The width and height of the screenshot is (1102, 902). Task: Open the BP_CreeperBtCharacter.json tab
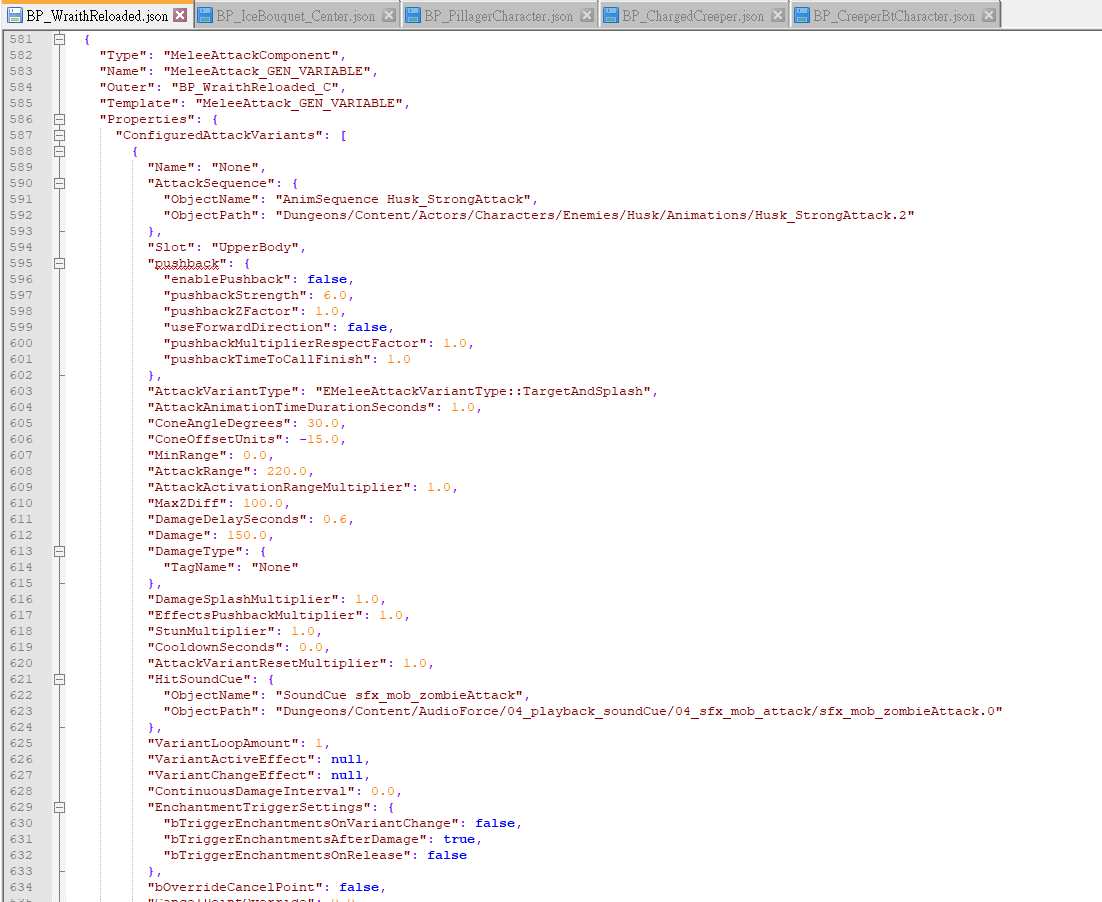tap(894, 15)
